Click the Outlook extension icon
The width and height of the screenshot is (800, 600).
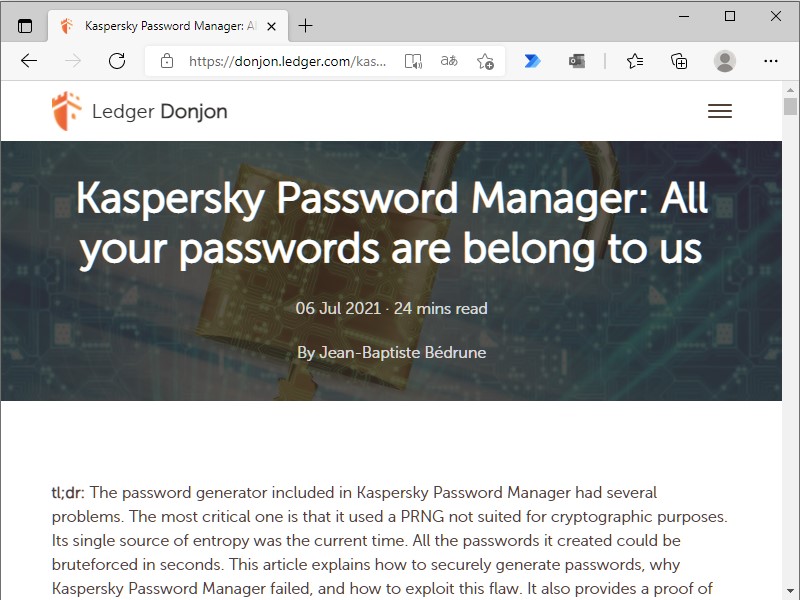[x=577, y=61]
